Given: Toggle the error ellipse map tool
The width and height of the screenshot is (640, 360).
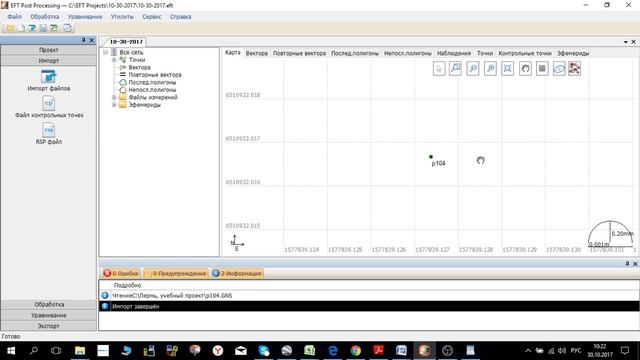Looking at the screenshot, I should 559,69.
